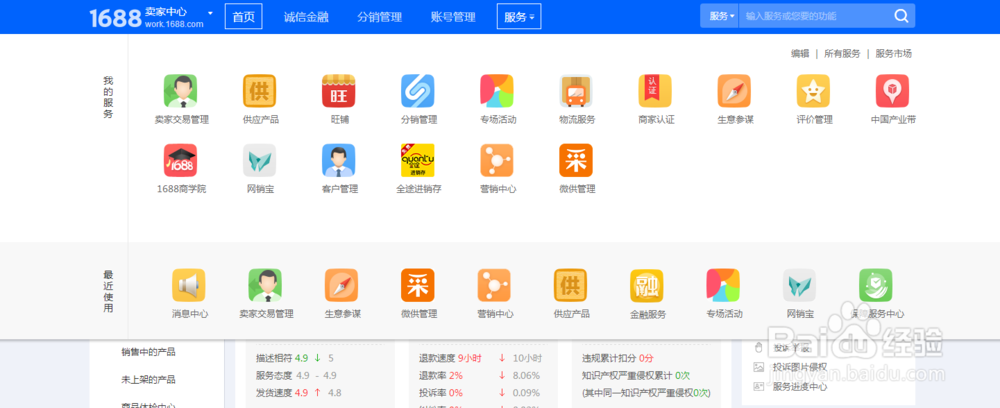Viewport: 1000px width, 408px height.
Task: Click the 编辑 link
Action: [x=800, y=54]
